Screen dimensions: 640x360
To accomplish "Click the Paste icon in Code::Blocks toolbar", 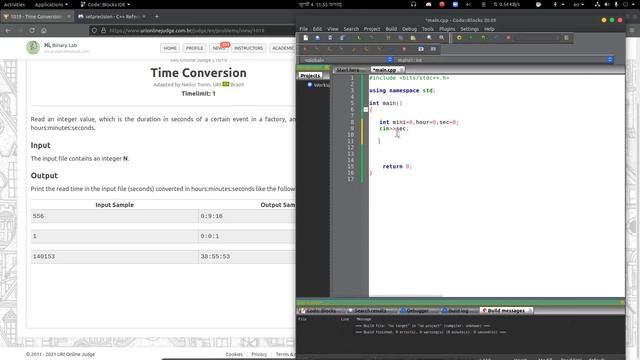I will click(413, 38).
